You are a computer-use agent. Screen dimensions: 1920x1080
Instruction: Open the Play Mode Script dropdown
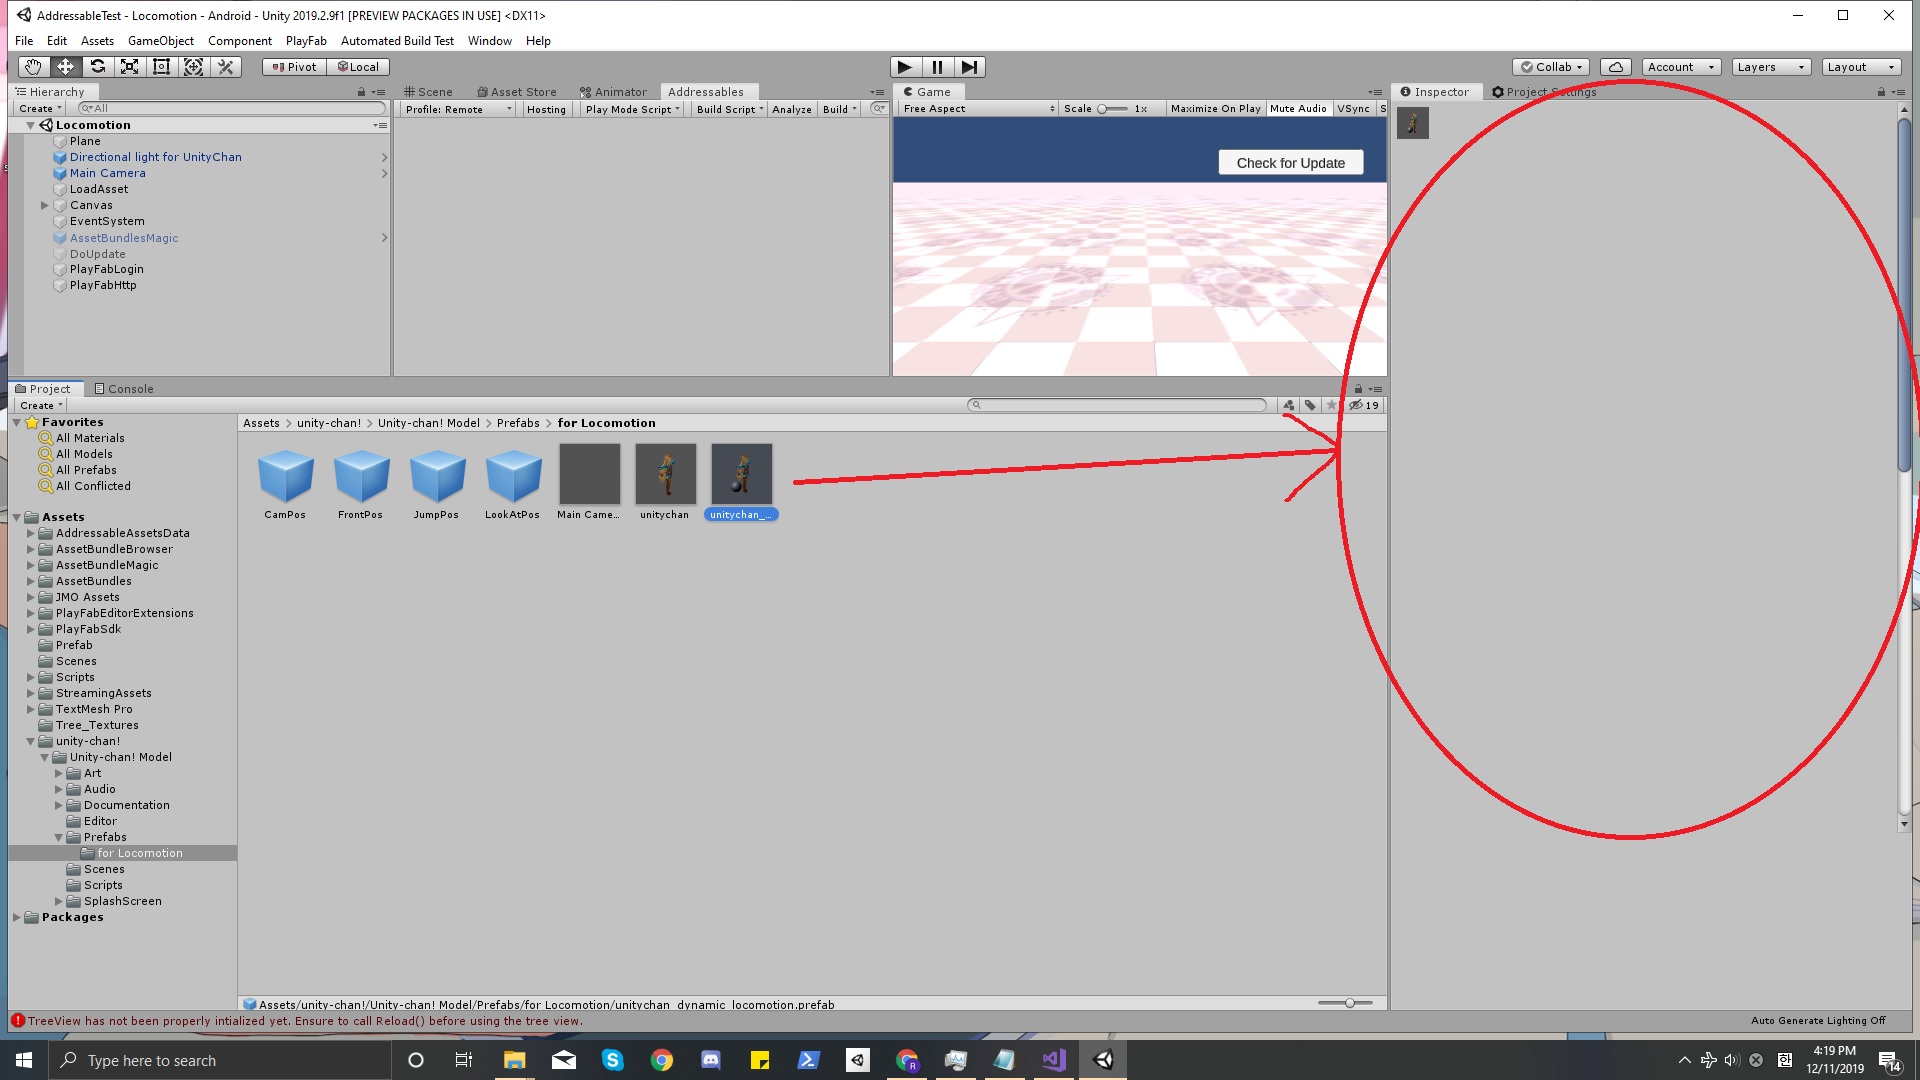tap(632, 109)
